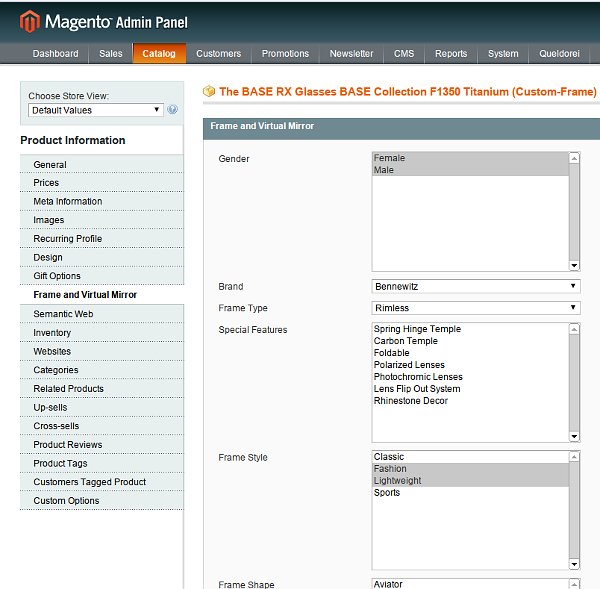This screenshot has width=600, height=589.
Task: Click Gender list scroll down arrow
Action: tap(574, 266)
